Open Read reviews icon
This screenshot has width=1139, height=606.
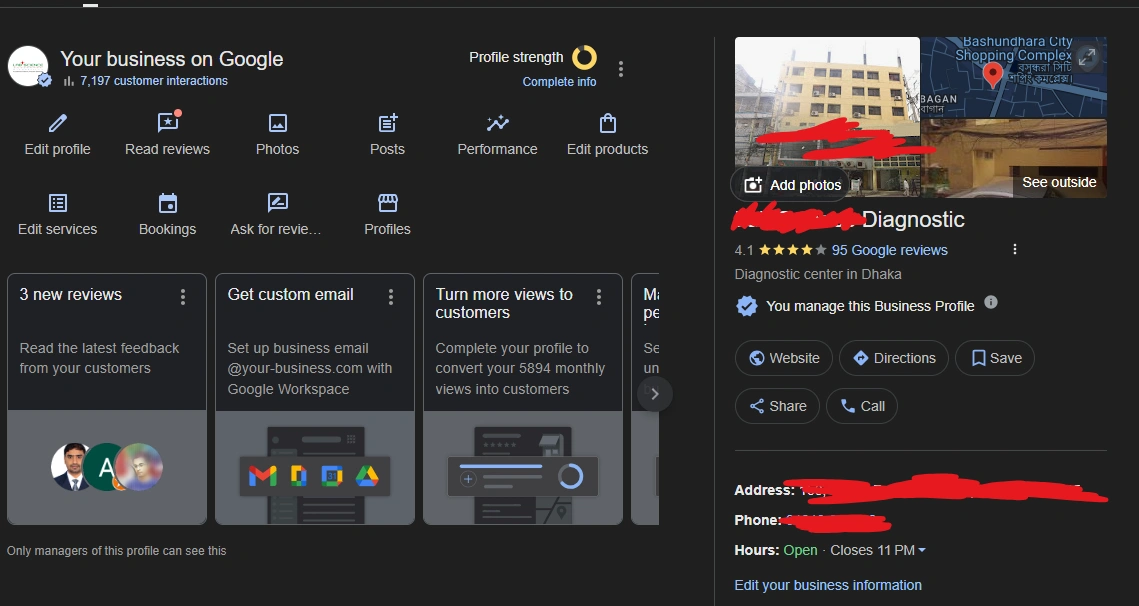[168, 122]
